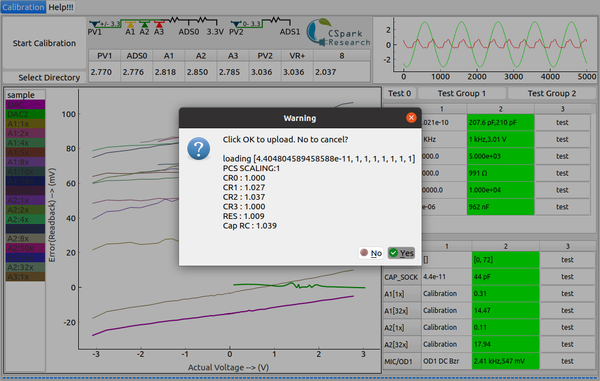Select the A2:32x legend swatch

point(26,267)
